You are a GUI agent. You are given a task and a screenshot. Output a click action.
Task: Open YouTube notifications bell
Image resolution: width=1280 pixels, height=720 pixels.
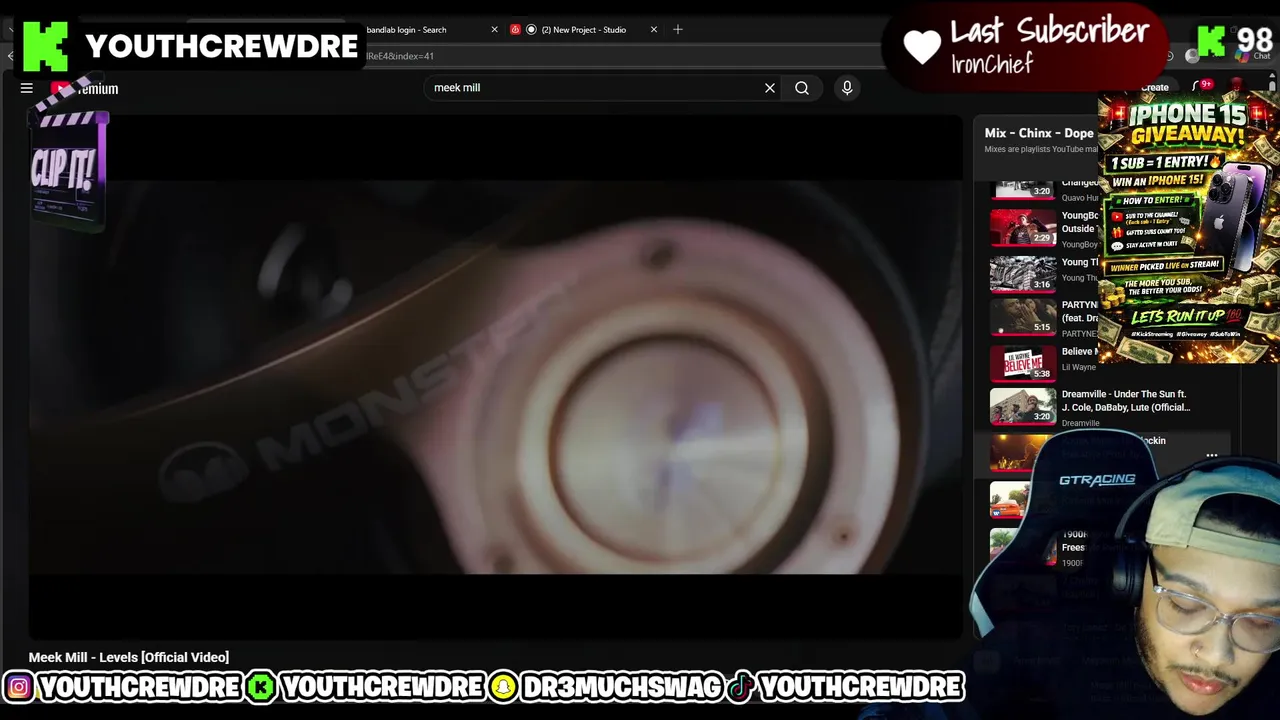[1201, 87]
